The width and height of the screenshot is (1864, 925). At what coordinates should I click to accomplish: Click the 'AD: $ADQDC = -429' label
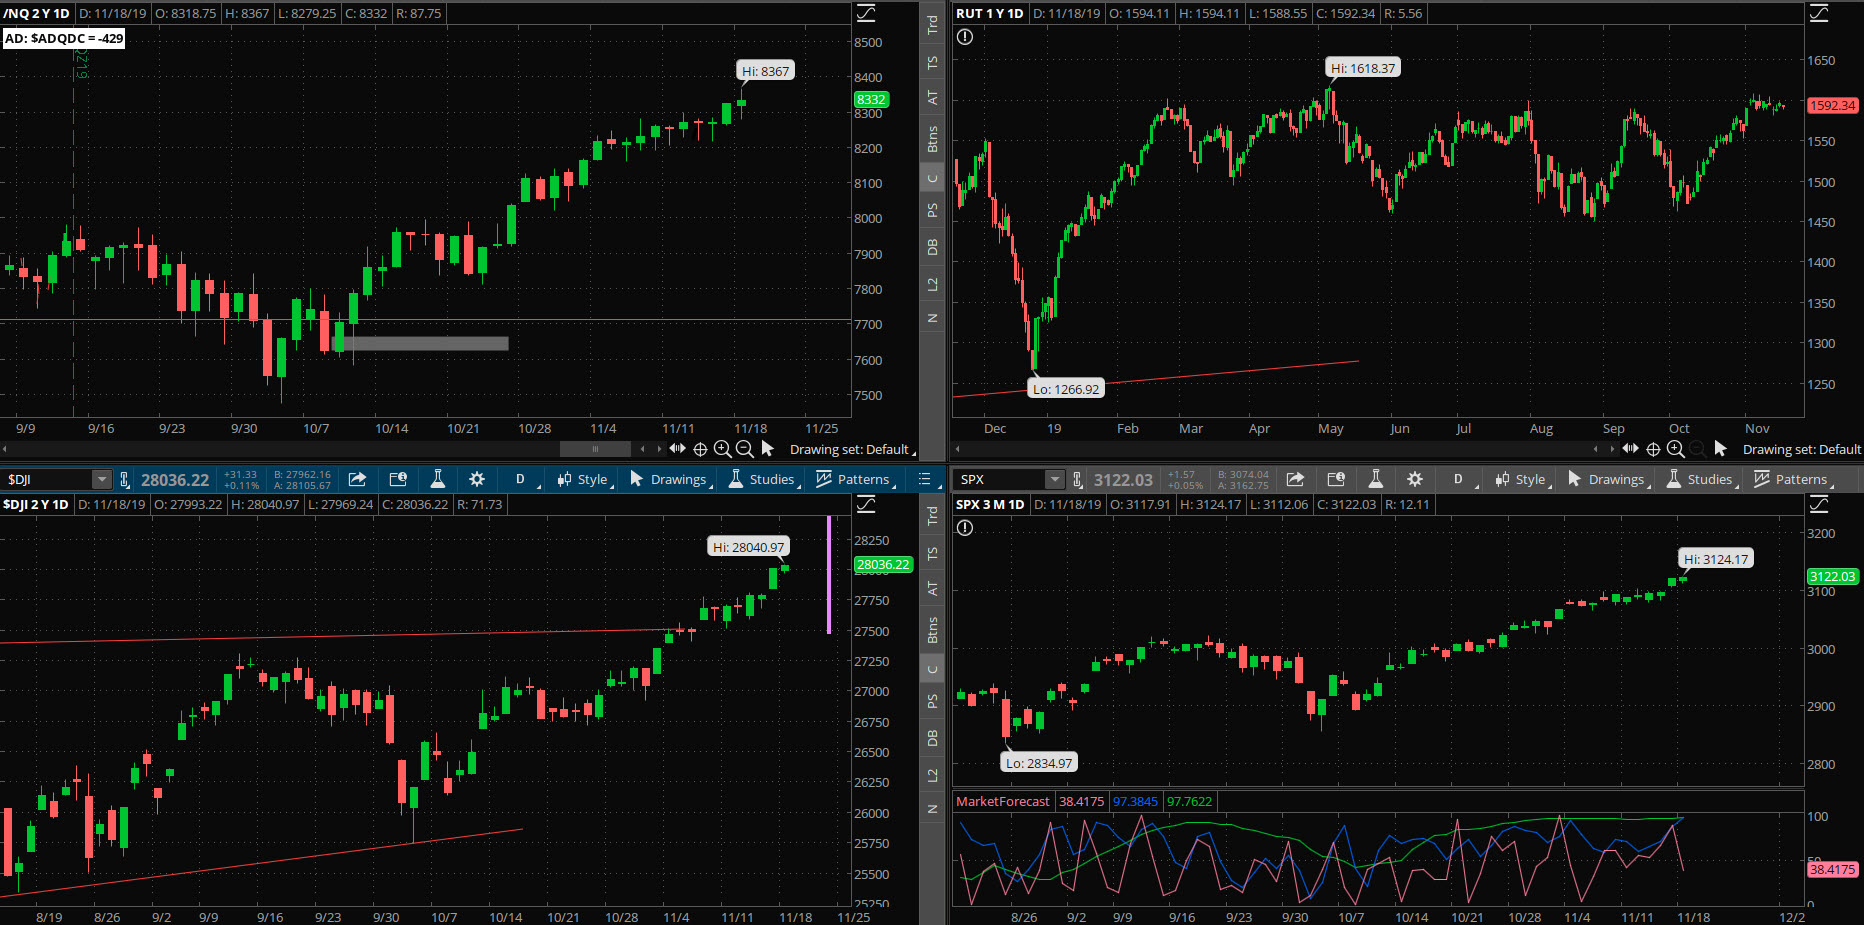pos(64,38)
